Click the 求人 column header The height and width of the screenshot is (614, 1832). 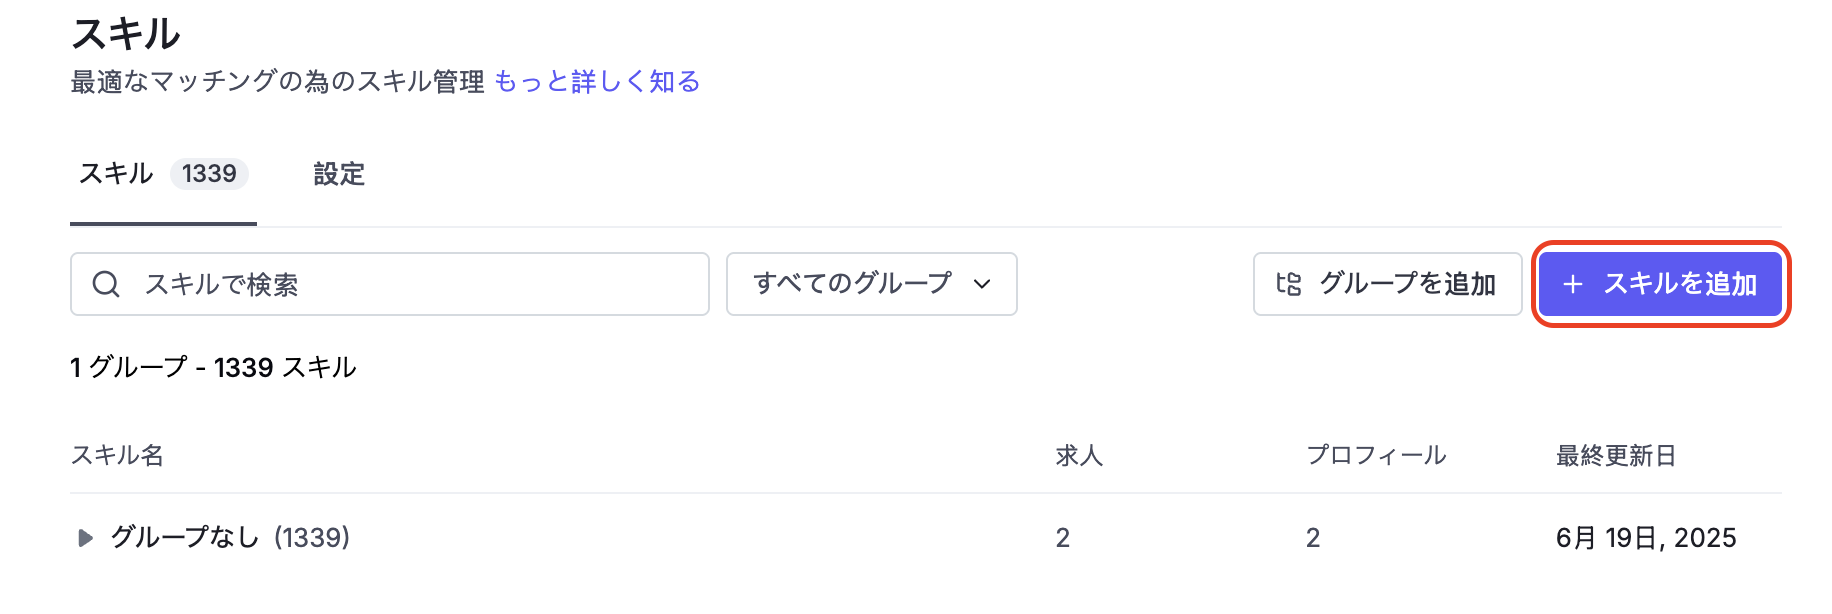[1079, 456]
